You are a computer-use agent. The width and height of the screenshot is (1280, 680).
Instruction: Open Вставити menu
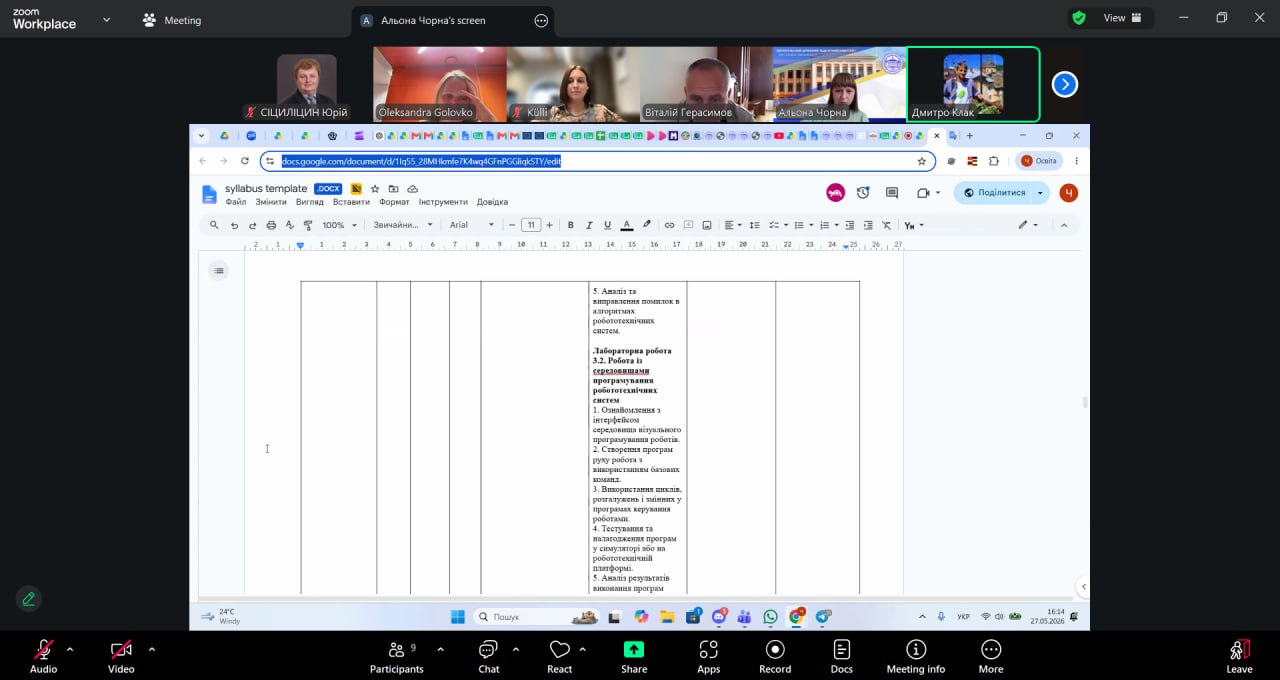click(351, 202)
